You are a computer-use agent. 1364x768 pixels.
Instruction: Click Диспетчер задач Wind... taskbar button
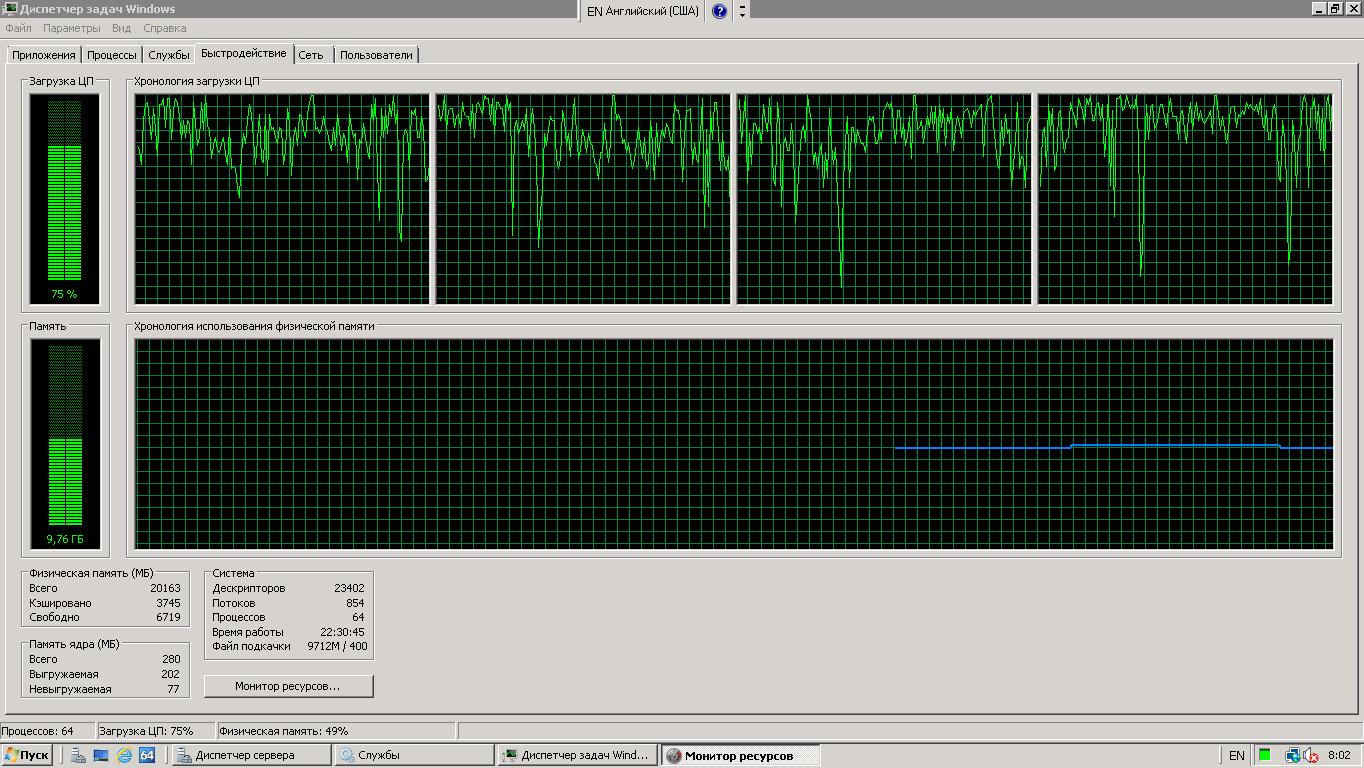(577, 755)
